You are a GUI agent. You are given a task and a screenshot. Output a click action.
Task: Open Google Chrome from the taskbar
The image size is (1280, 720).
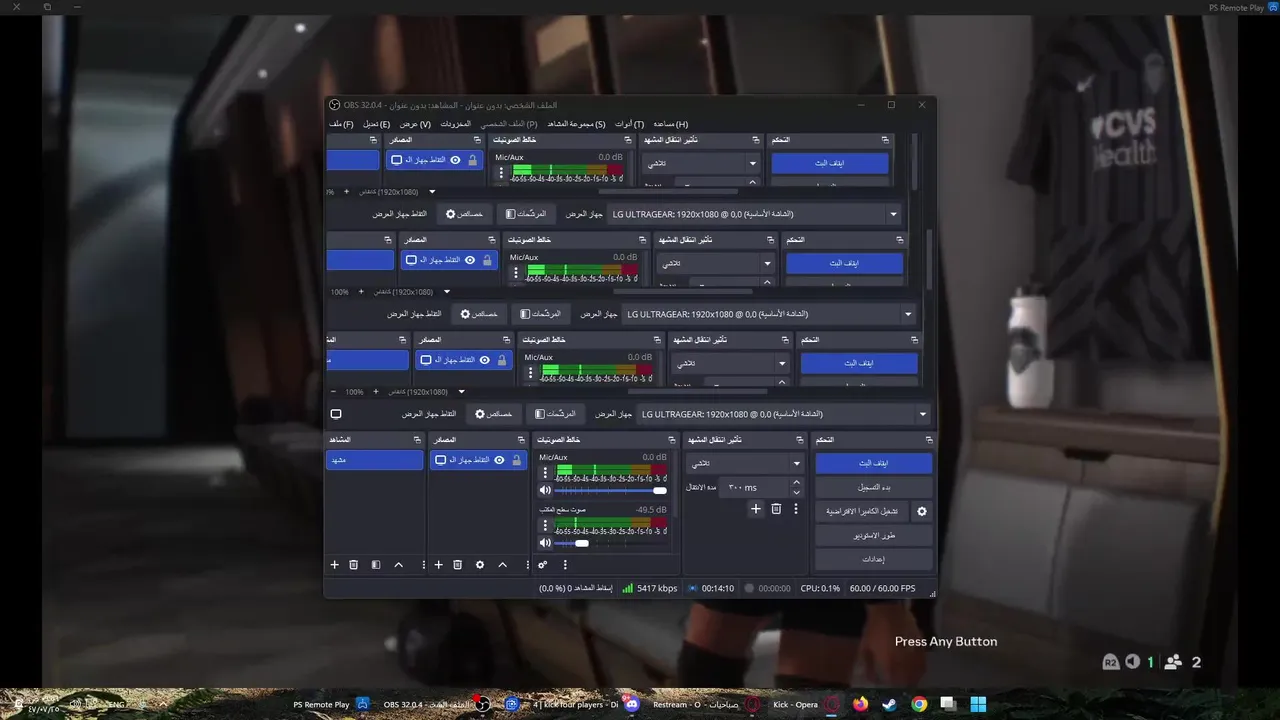(919, 704)
